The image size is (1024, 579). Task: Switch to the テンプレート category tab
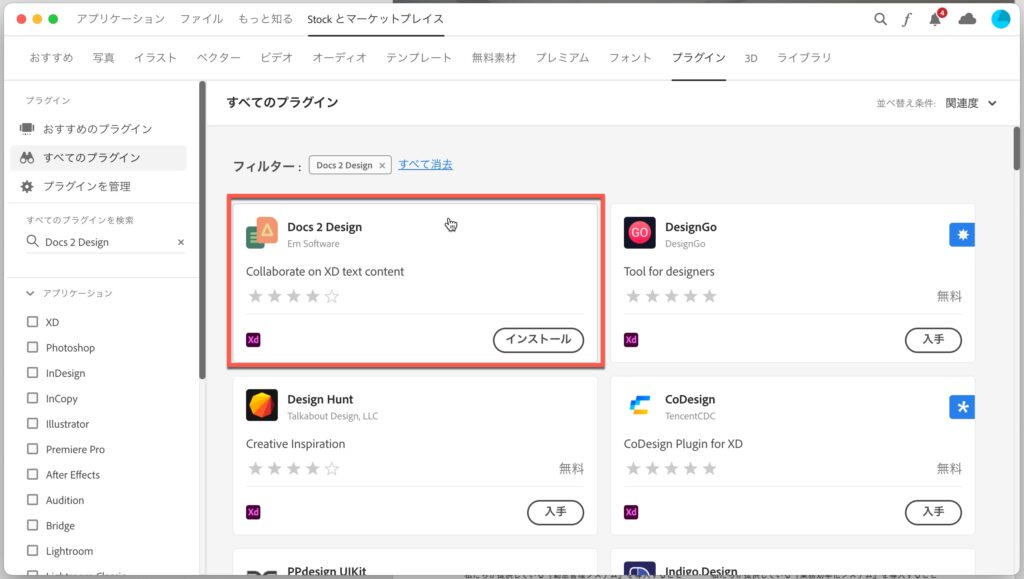pos(419,57)
